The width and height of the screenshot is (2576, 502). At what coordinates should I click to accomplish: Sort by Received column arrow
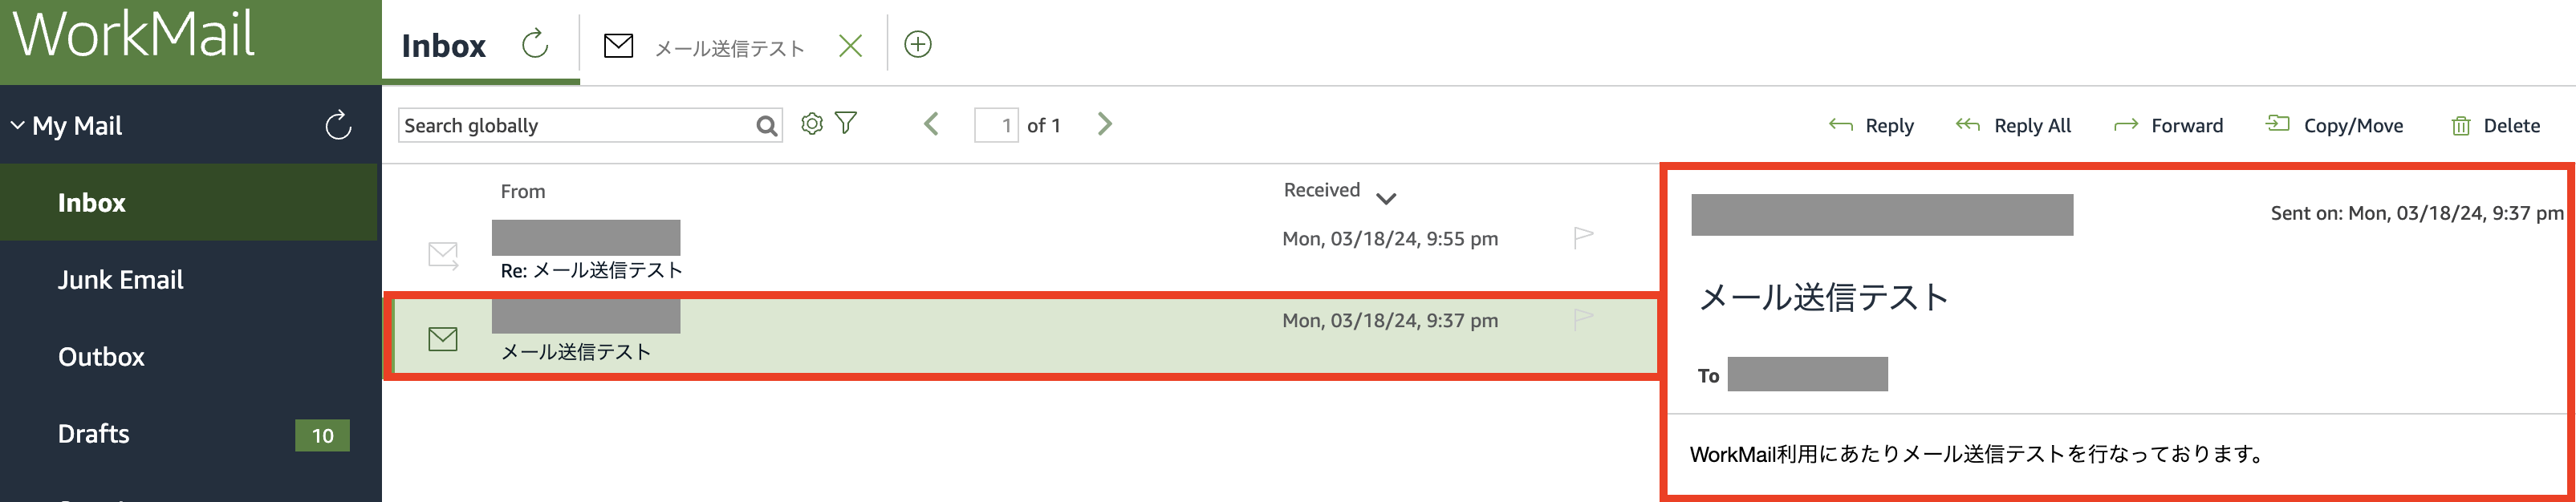click(x=1386, y=198)
